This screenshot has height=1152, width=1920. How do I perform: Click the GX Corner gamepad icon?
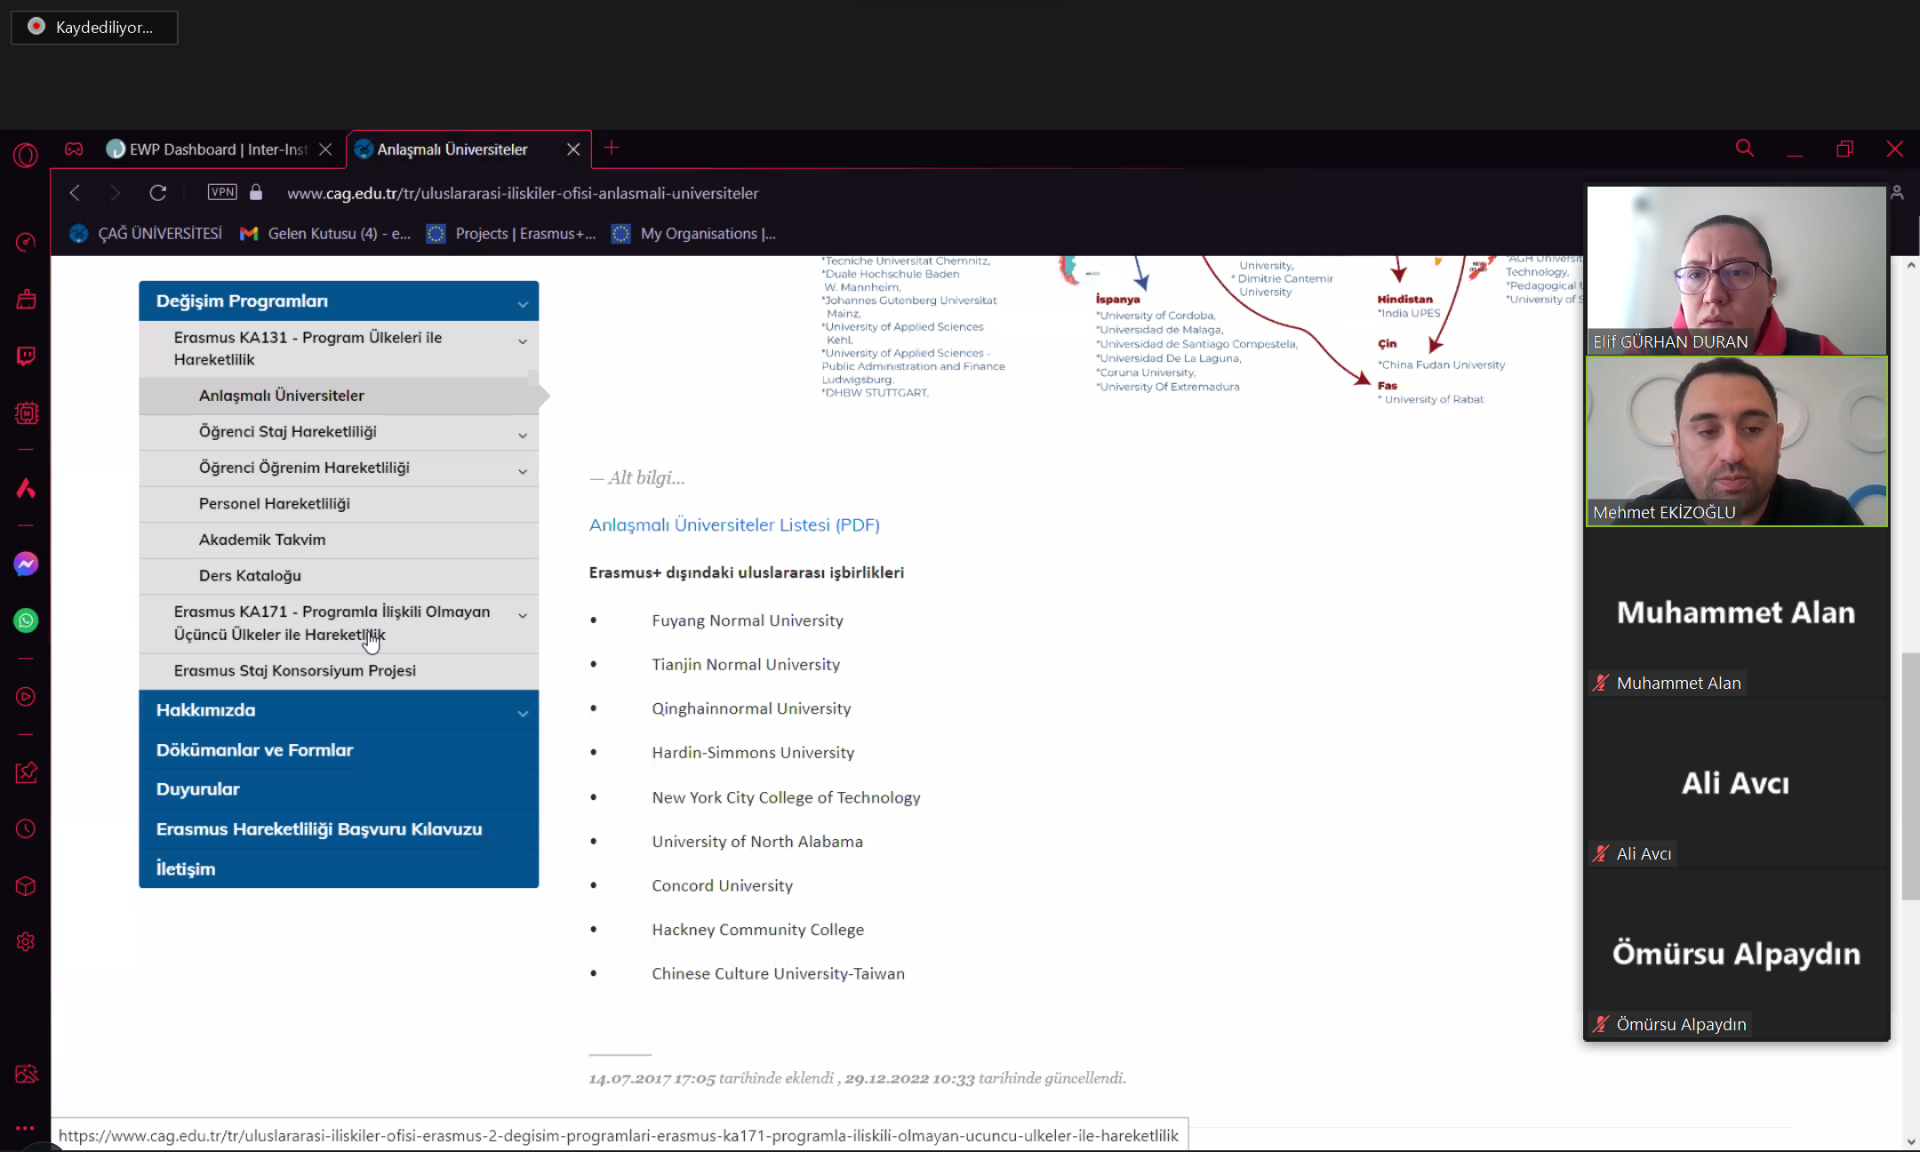(74, 149)
